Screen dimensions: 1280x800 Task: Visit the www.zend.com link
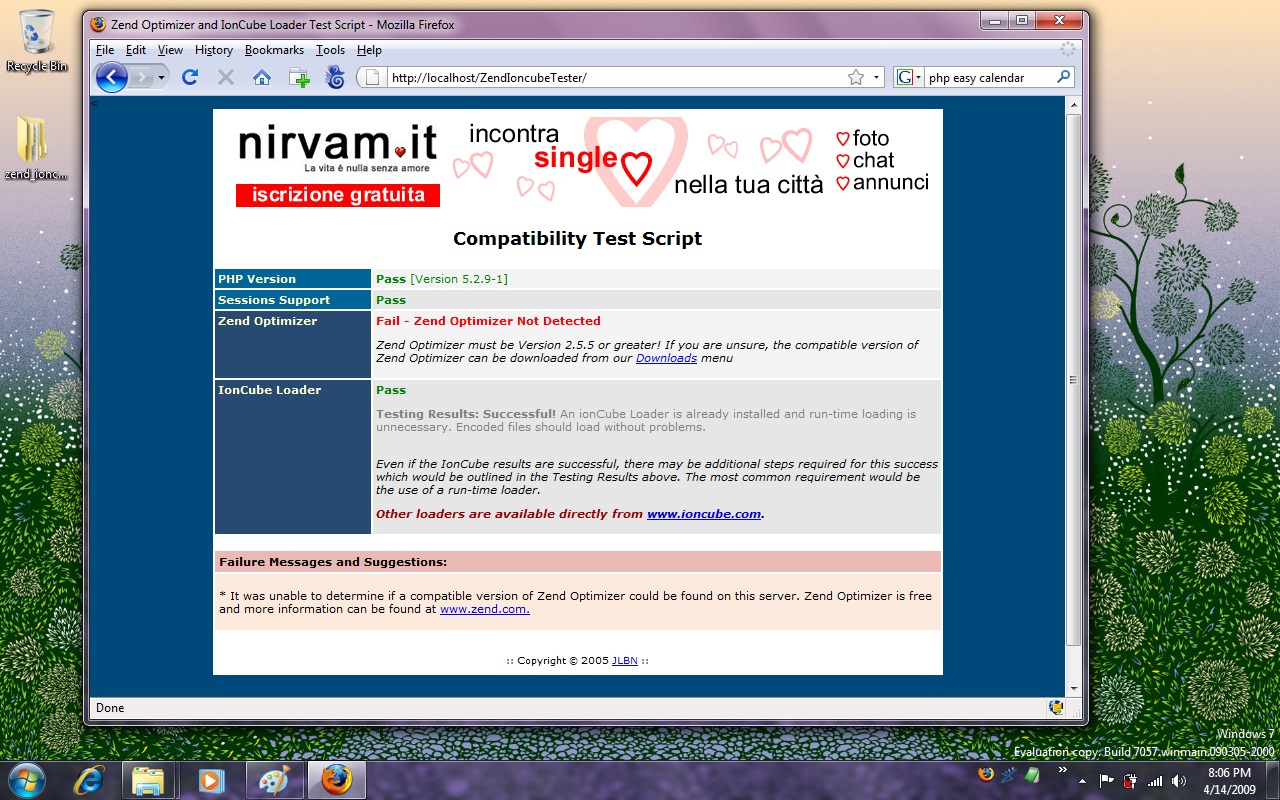point(484,609)
